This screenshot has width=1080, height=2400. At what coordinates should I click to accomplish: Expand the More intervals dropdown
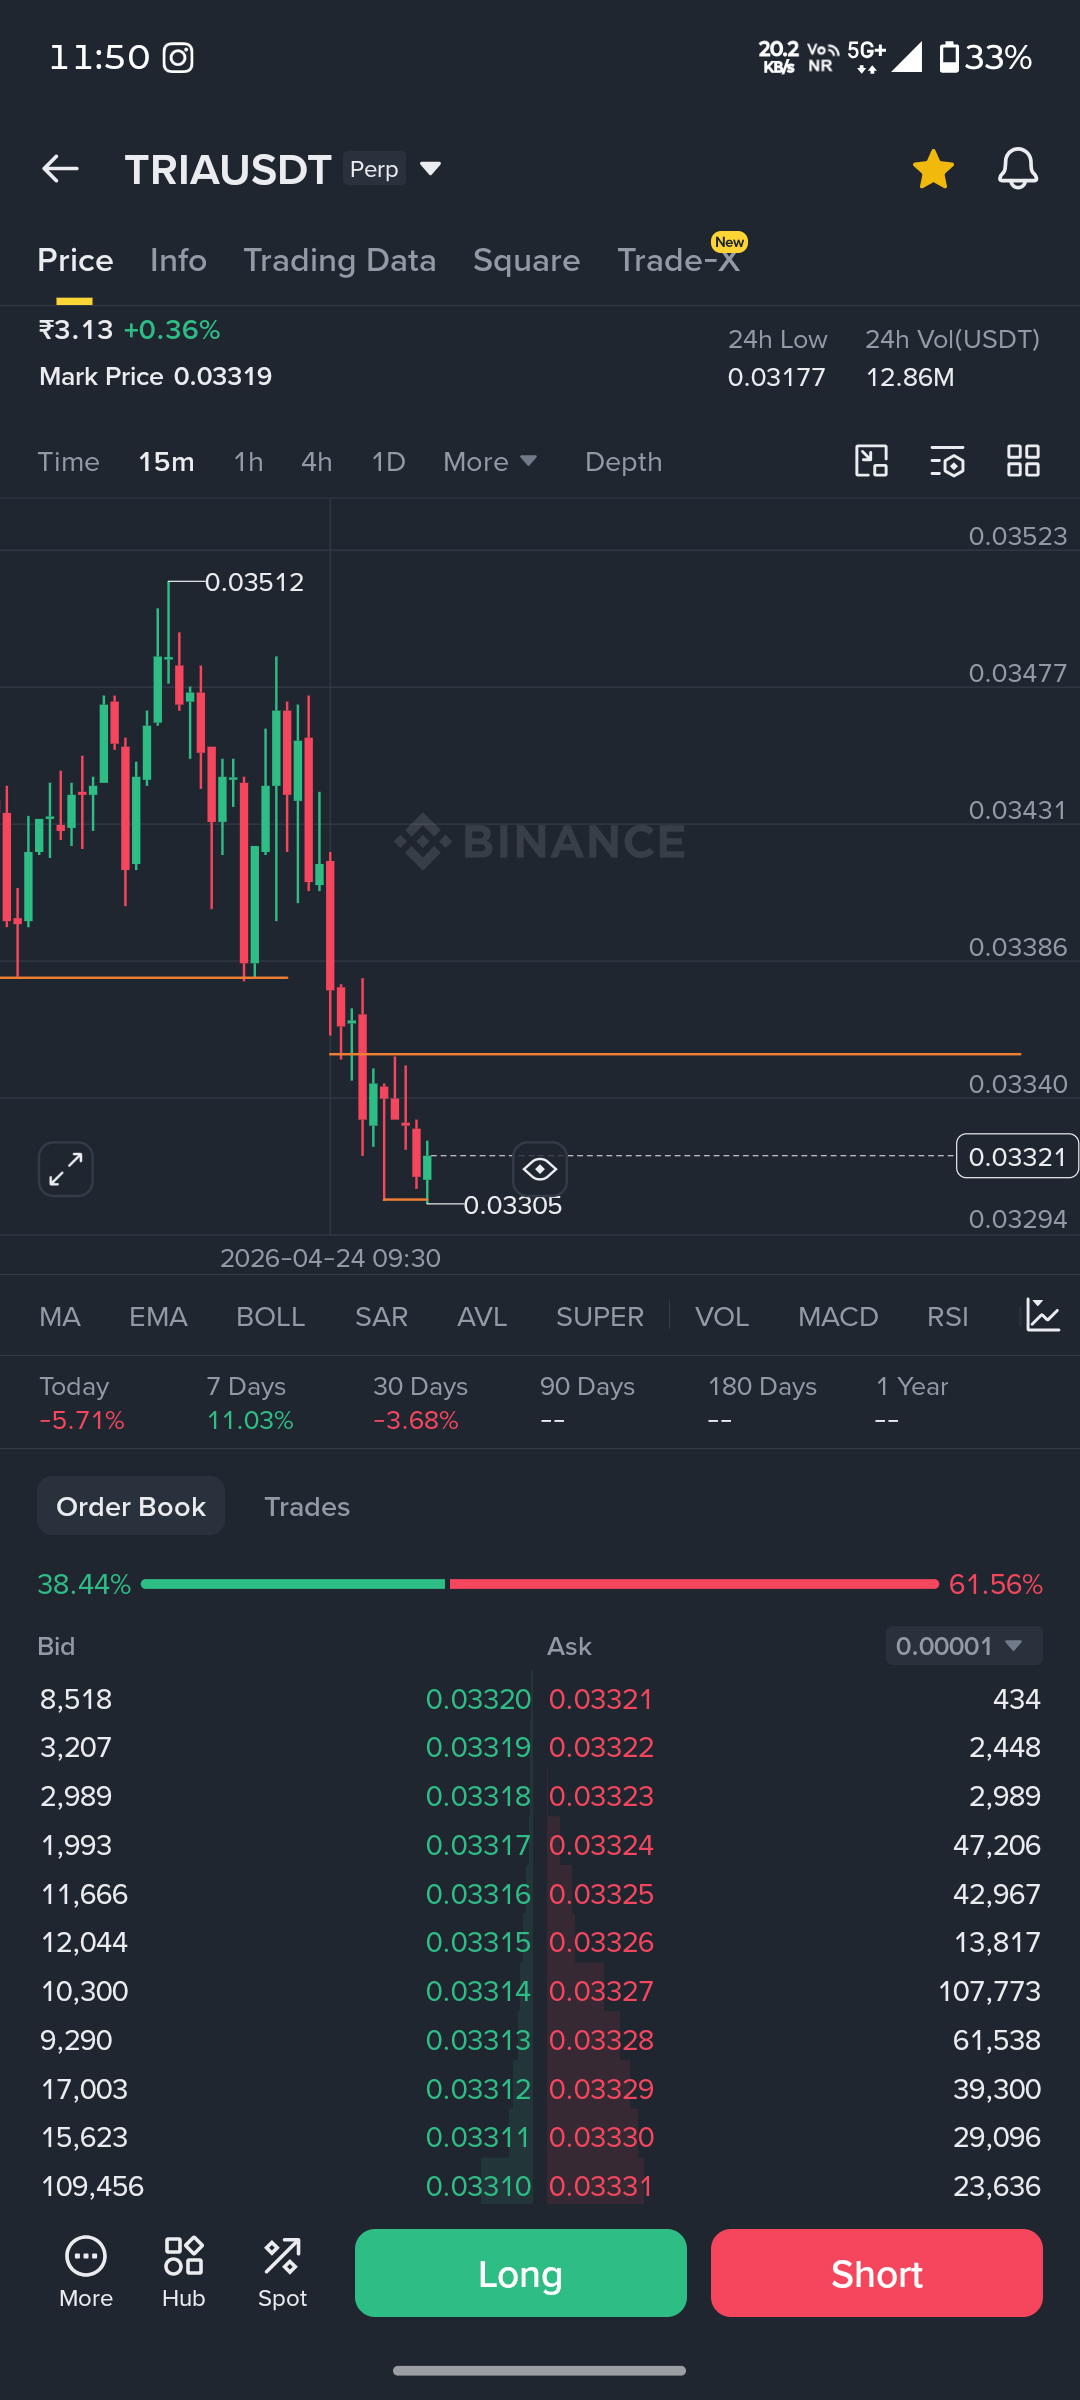point(490,462)
